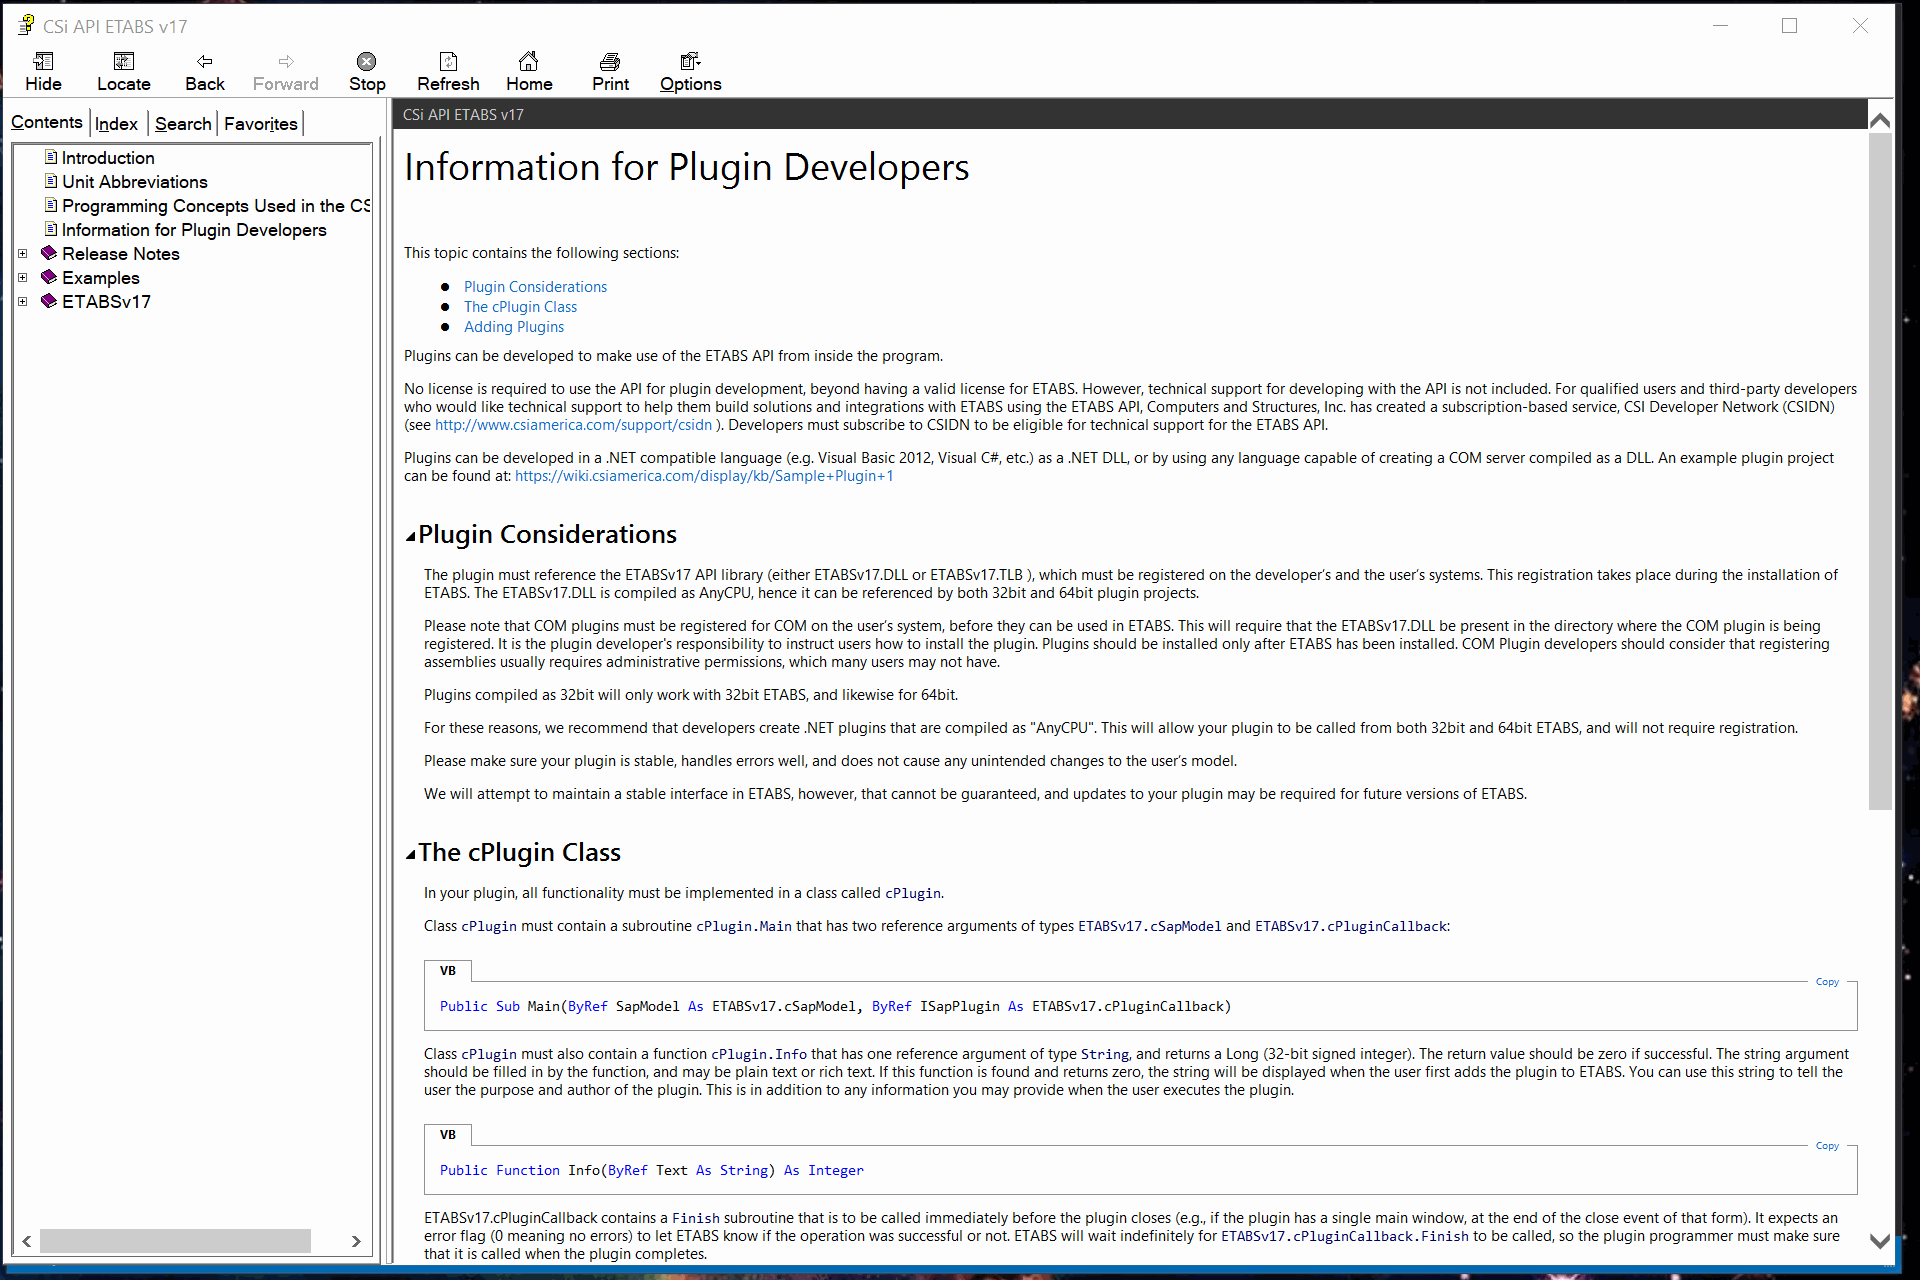Click the contents pane horizontal scrollbar thumb
Screen dimensions: 1920x1280
coord(175,1241)
